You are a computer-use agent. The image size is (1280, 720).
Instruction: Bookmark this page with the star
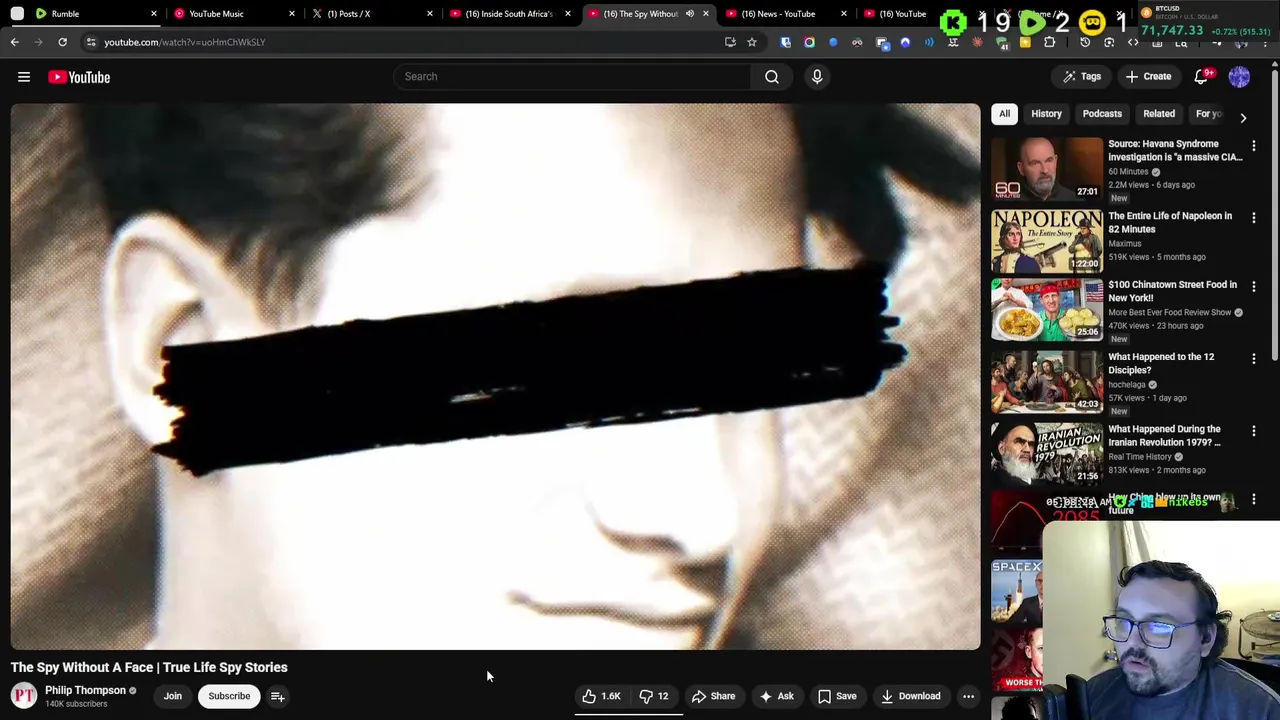pos(752,42)
